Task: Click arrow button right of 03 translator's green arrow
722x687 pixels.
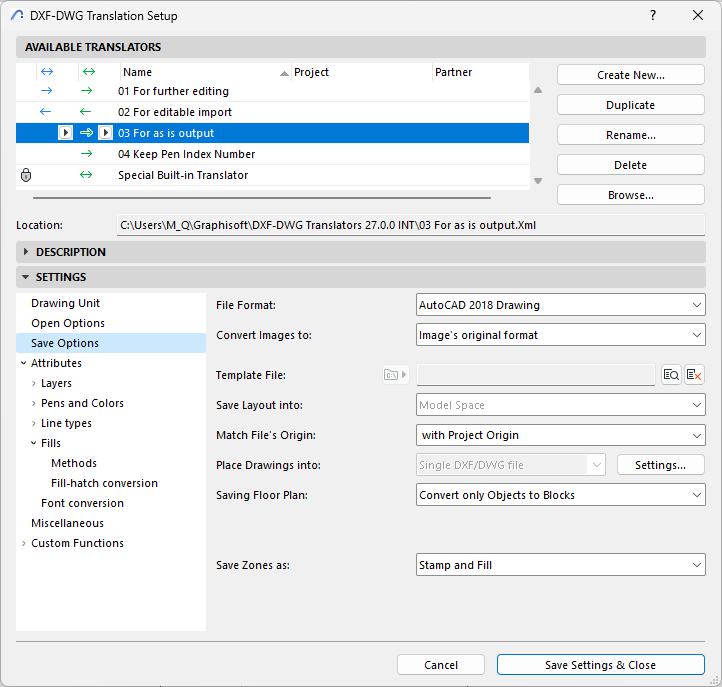Action: click(105, 133)
